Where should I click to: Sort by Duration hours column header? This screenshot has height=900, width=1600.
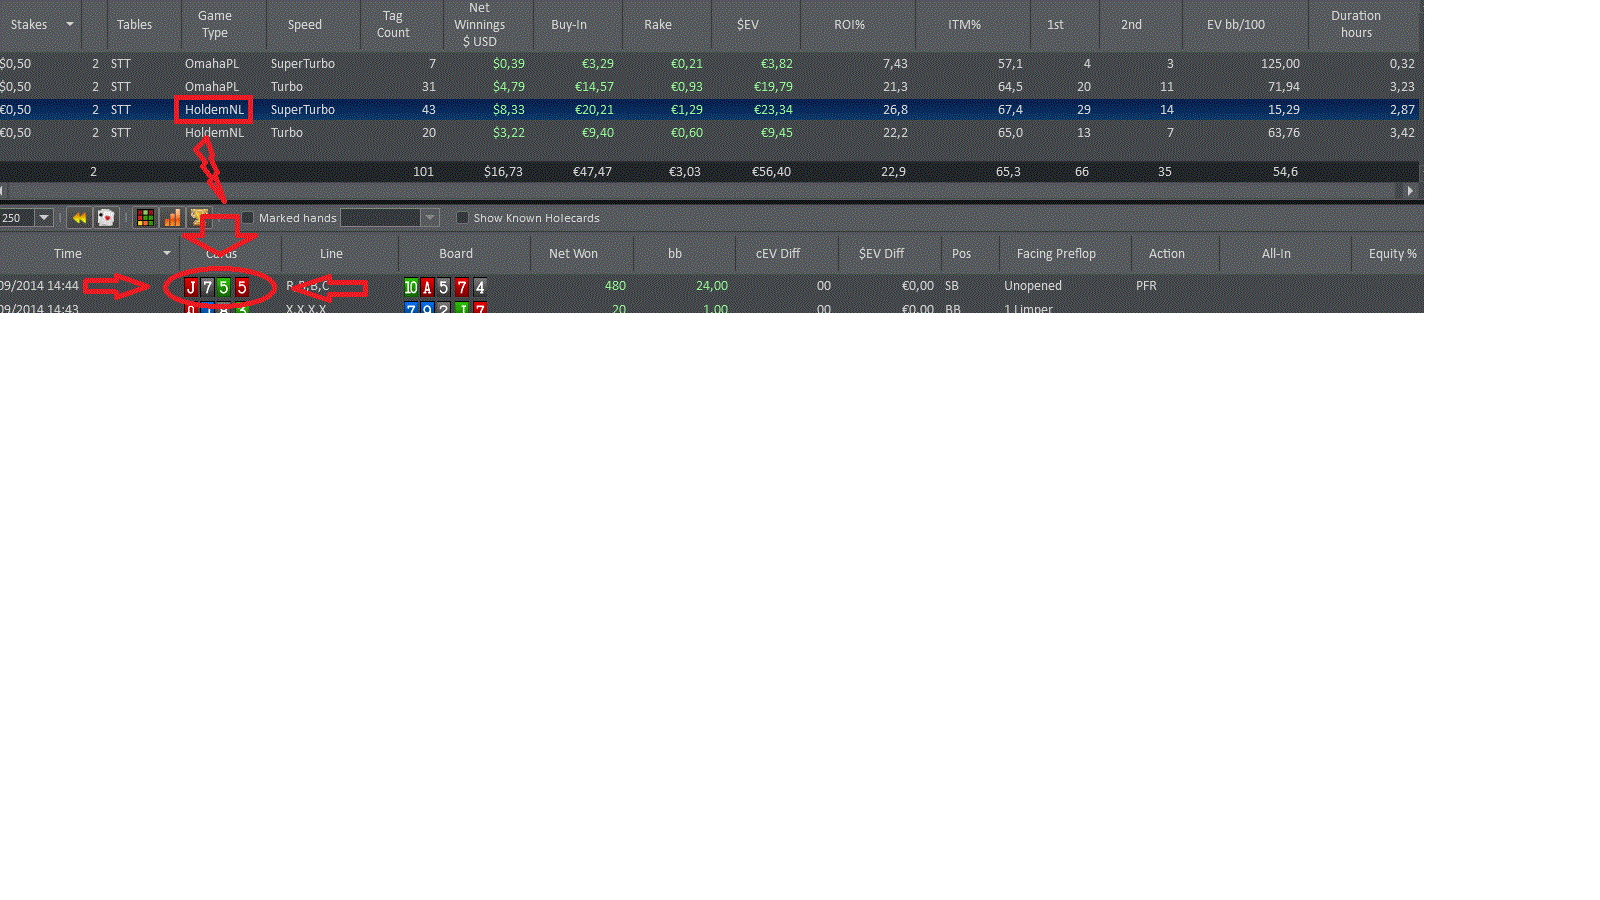[1356, 24]
